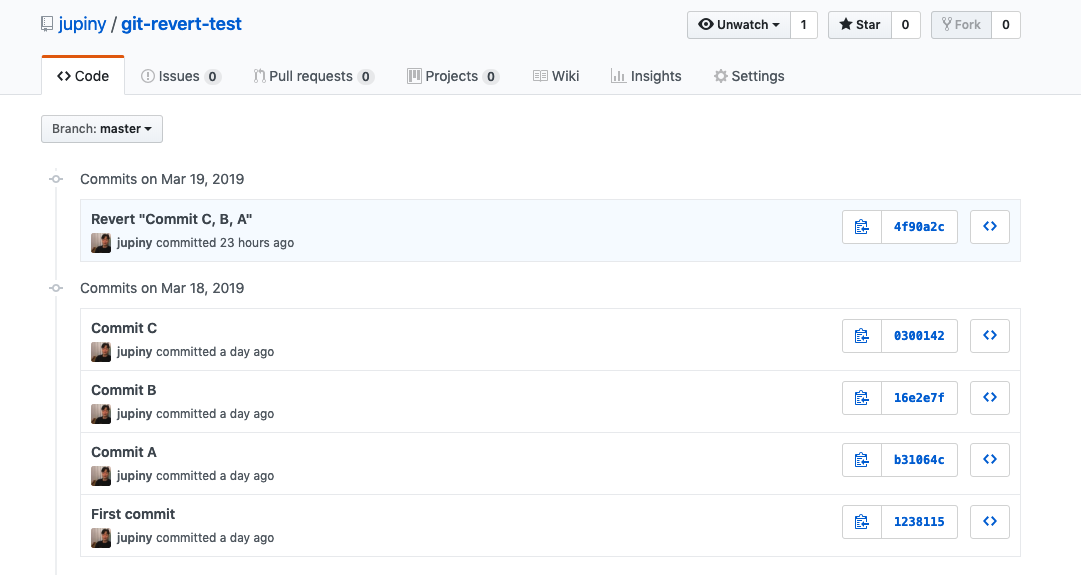View watchers count 1

coord(803,25)
